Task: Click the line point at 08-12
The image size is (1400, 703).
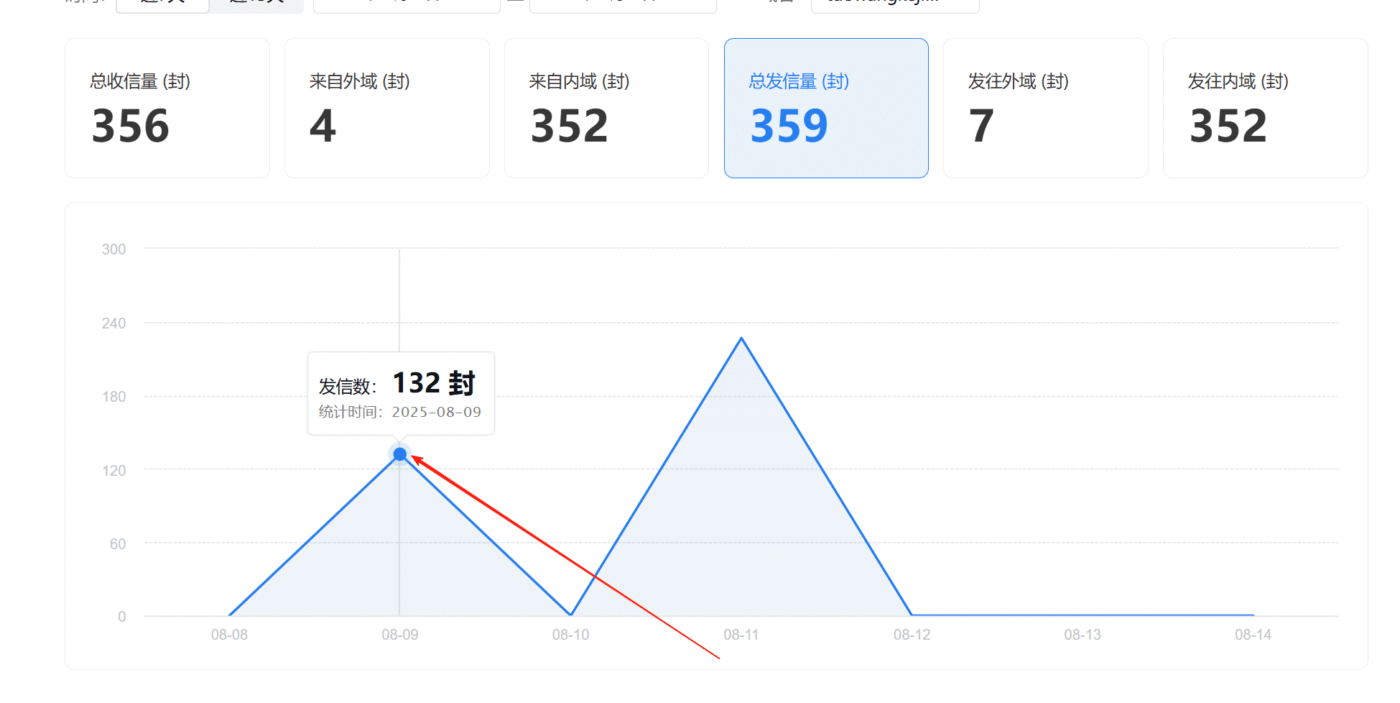Action: click(x=912, y=615)
